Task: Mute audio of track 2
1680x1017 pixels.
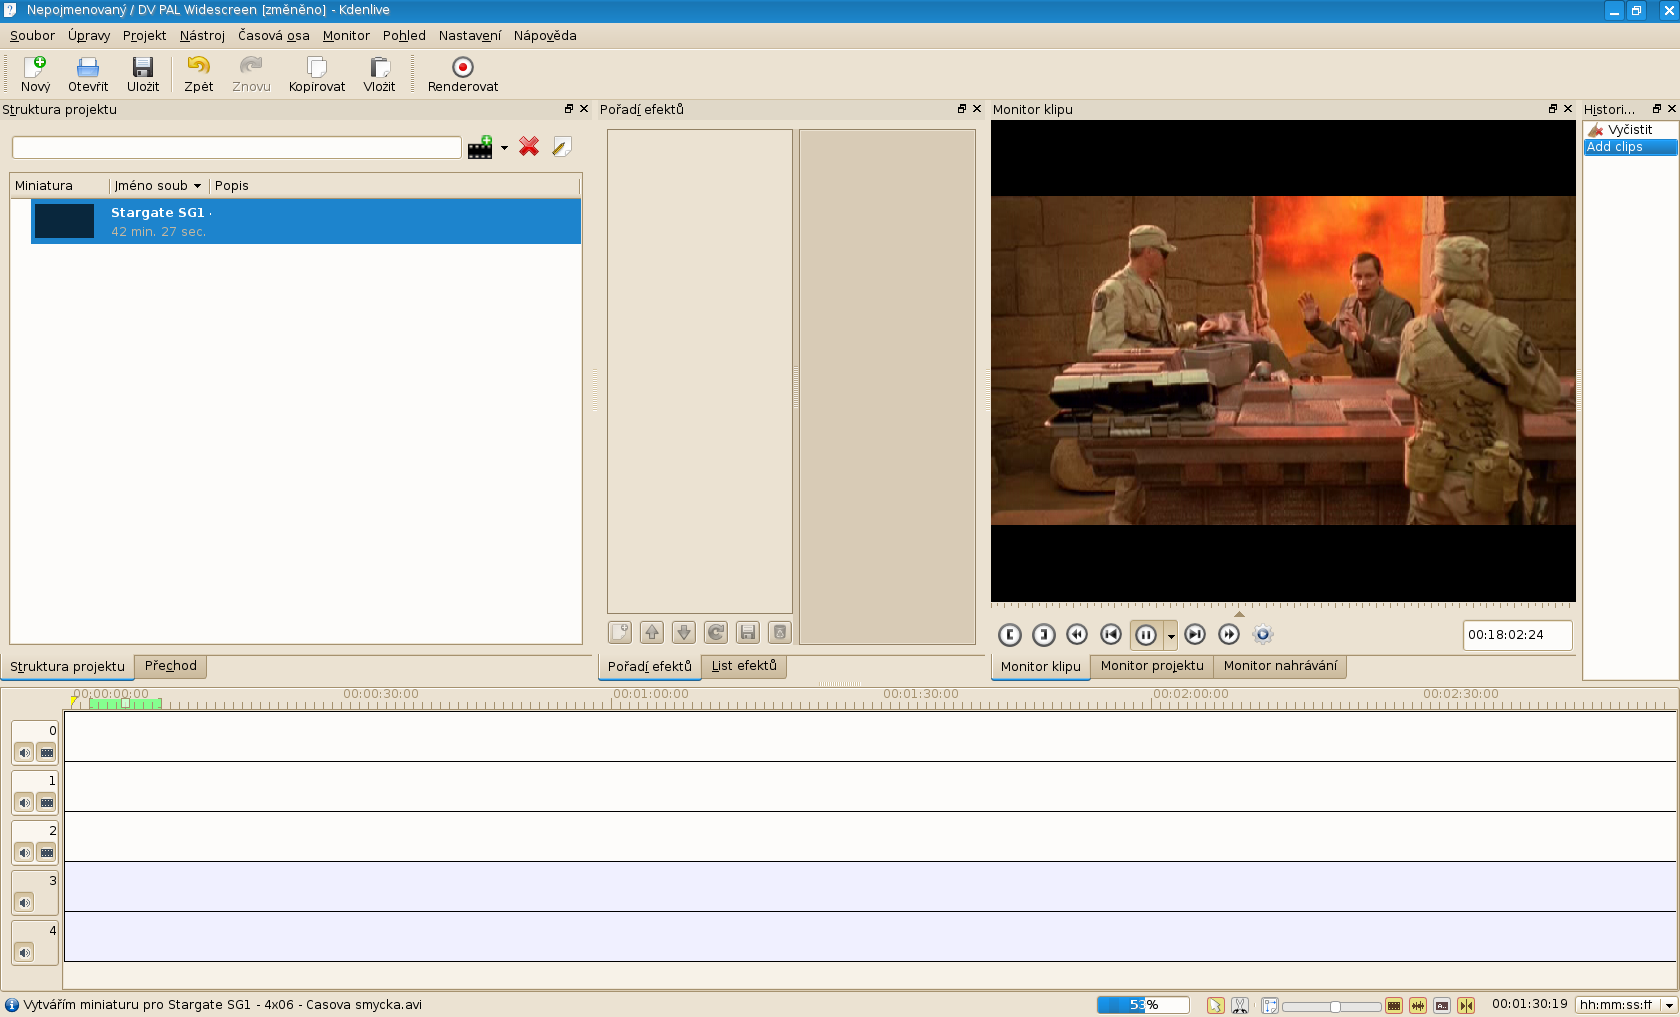Action: click(x=25, y=853)
